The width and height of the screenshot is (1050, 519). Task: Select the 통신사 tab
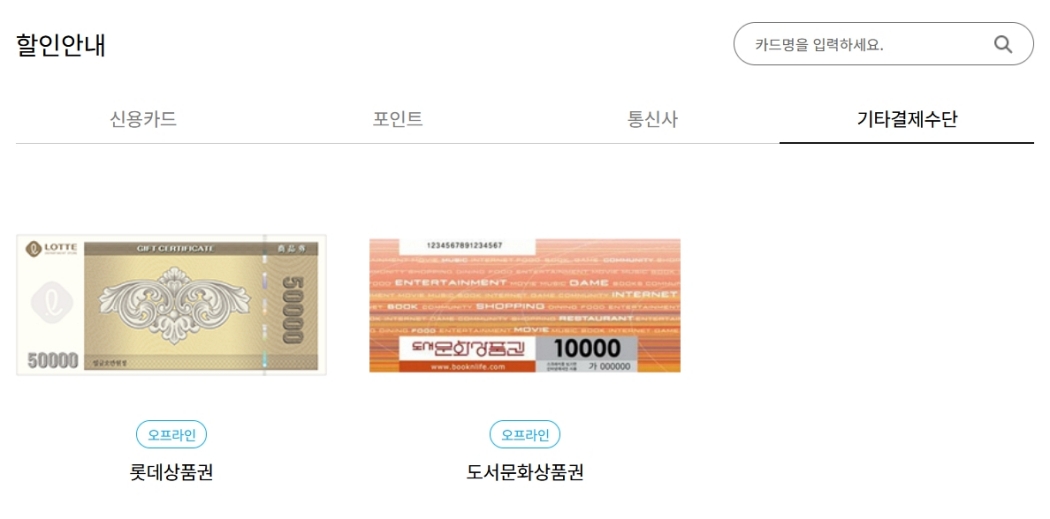point(652,119)
